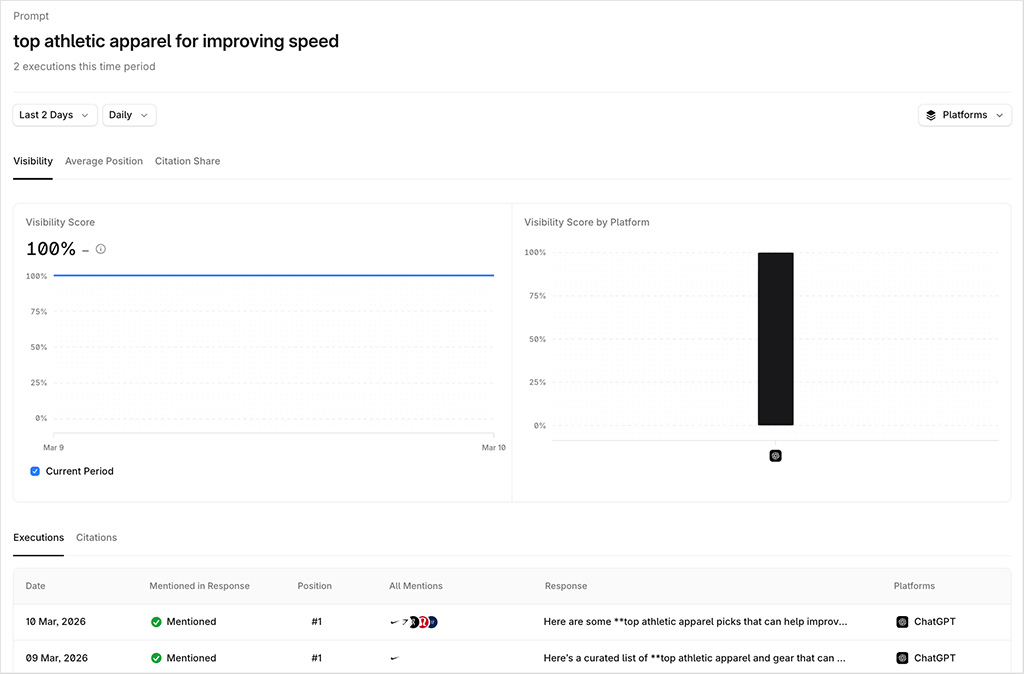The width and height of the screenshot is (1024, 674).
Task: Click the New Balance mention icon
Action: tap(432, 621)
